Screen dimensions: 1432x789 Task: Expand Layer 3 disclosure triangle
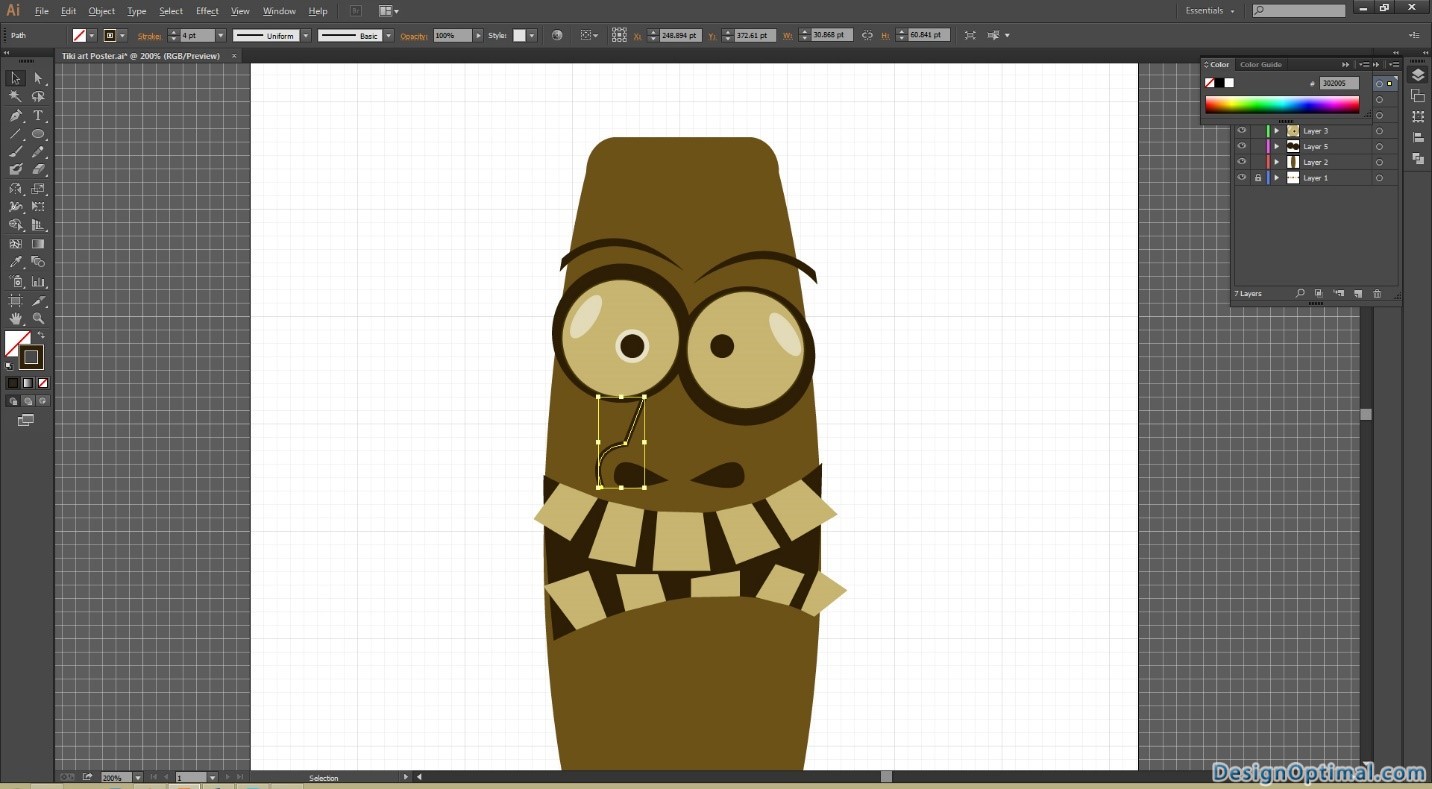coord(1276,131)
